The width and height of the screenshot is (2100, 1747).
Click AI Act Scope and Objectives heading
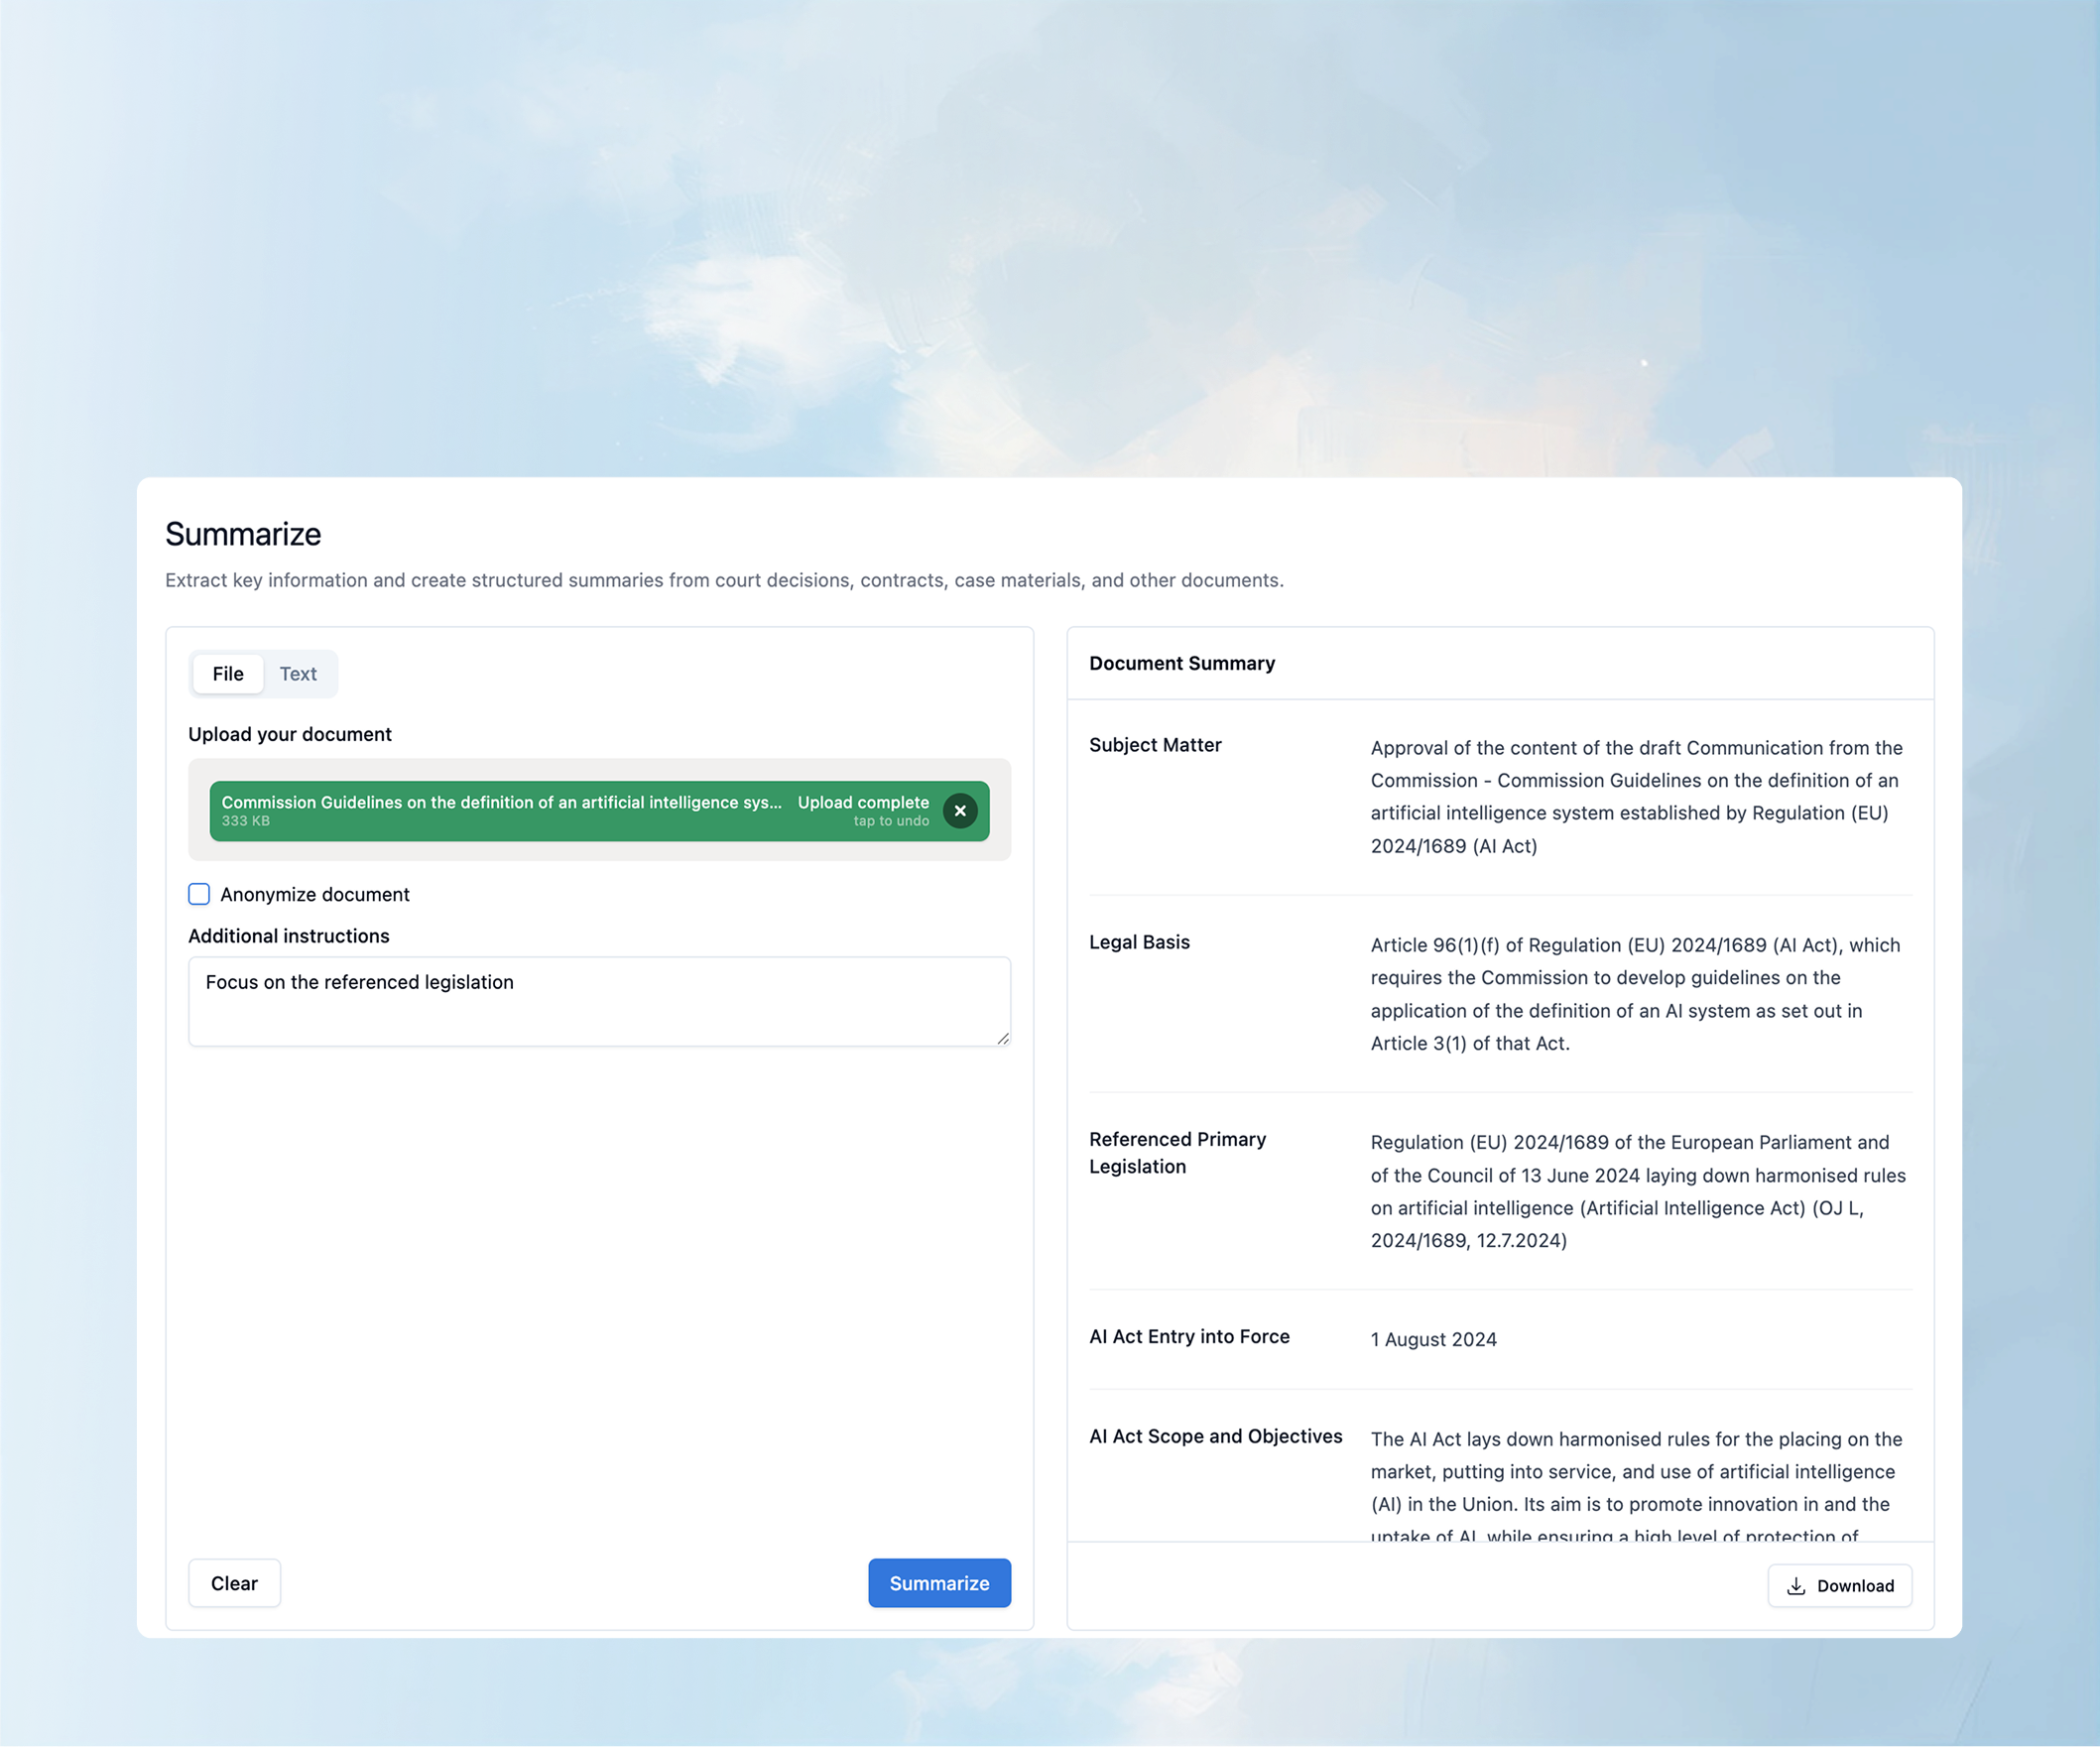click(1214, 1436)
